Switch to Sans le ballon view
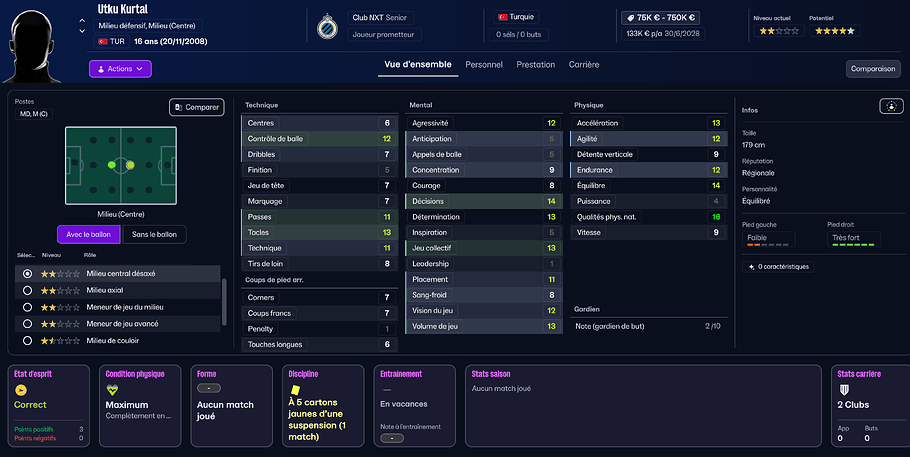The height and width of the screenshot is (457, 910). (154, 235)
